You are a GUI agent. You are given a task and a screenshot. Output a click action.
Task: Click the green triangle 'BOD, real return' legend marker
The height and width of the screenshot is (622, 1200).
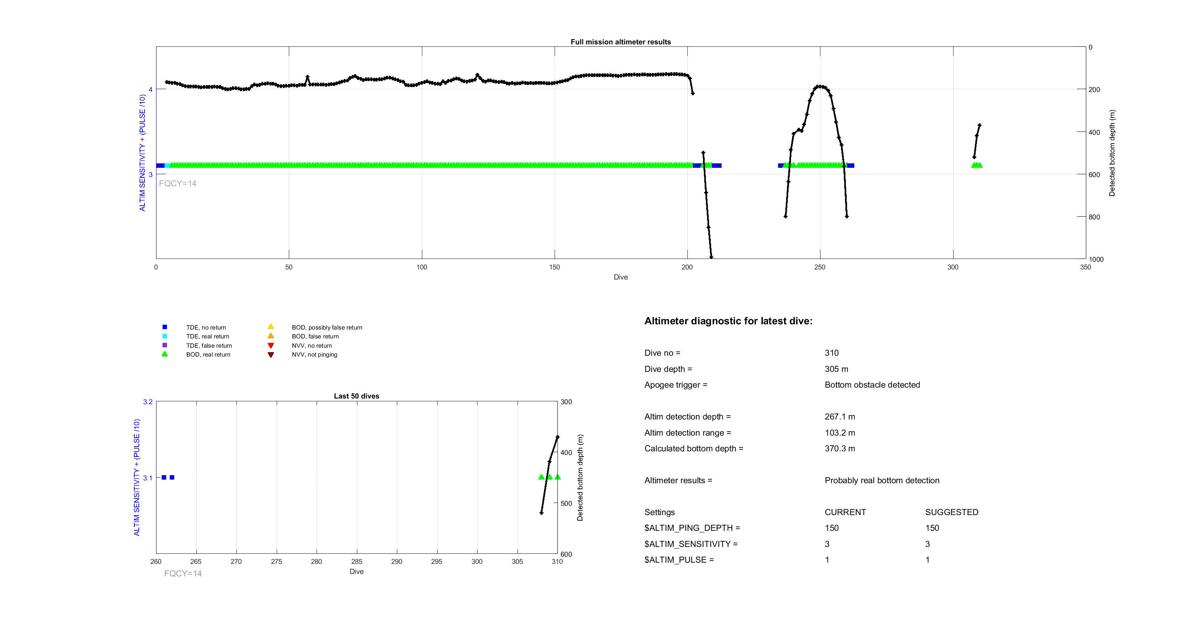pos(165,354)
